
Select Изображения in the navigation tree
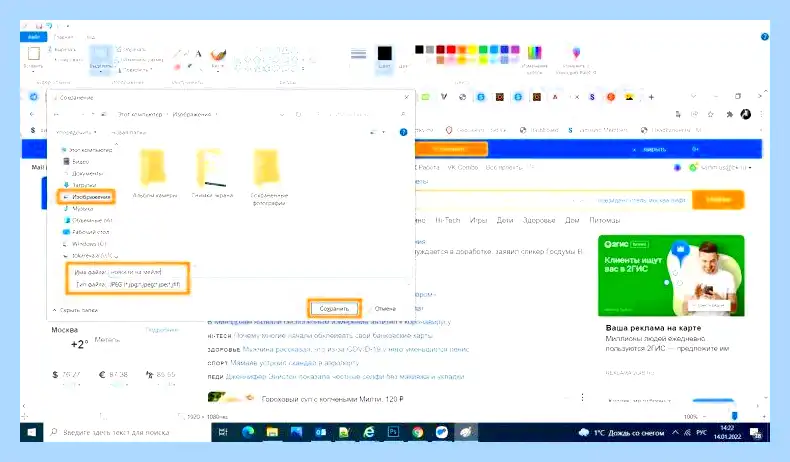[x=87, y=197]
